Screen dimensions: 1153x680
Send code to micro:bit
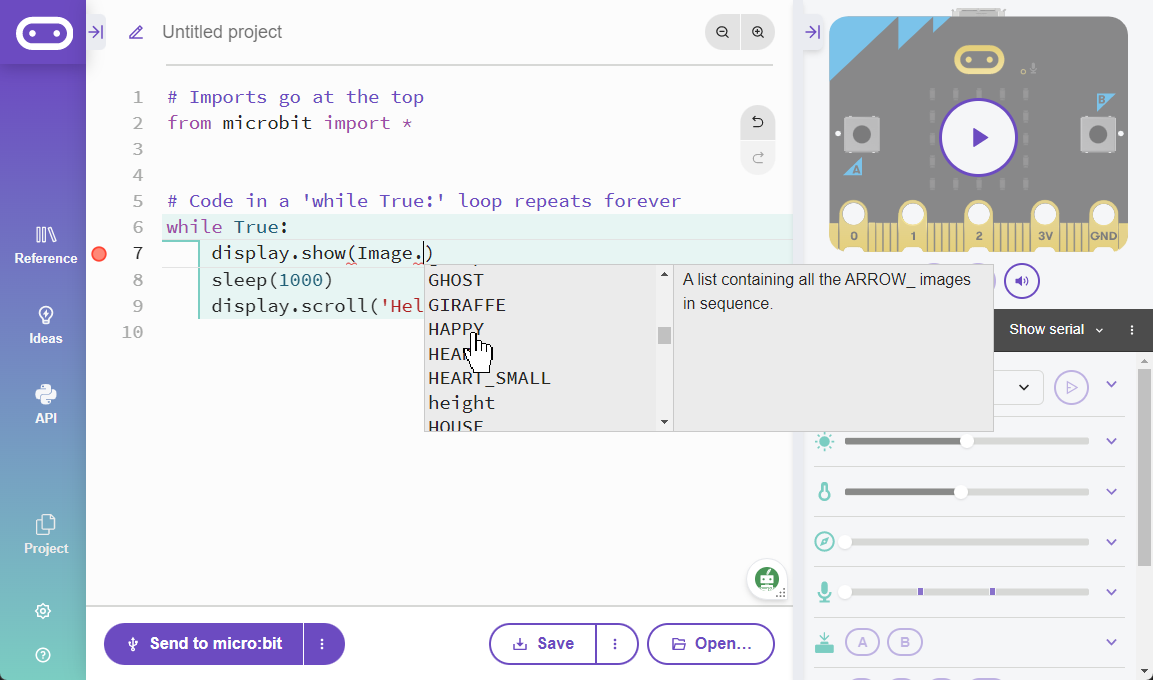(204, 644)
